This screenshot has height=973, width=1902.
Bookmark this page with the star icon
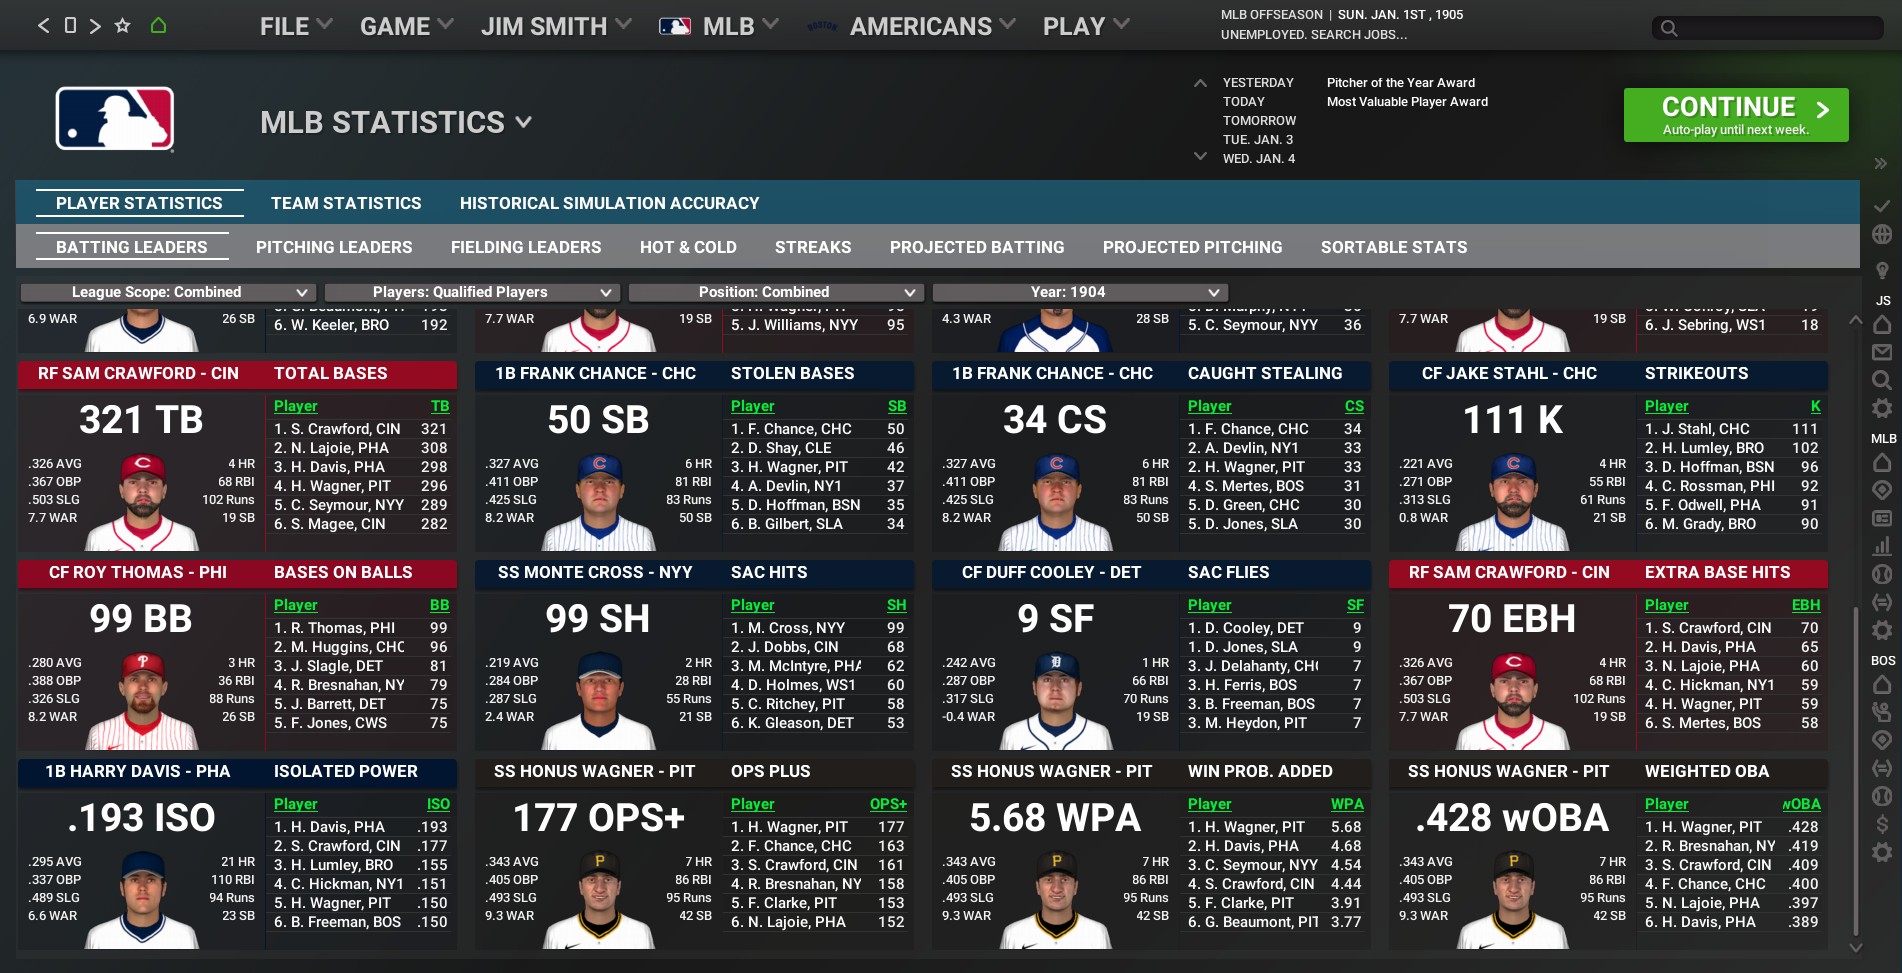[122, 26]
